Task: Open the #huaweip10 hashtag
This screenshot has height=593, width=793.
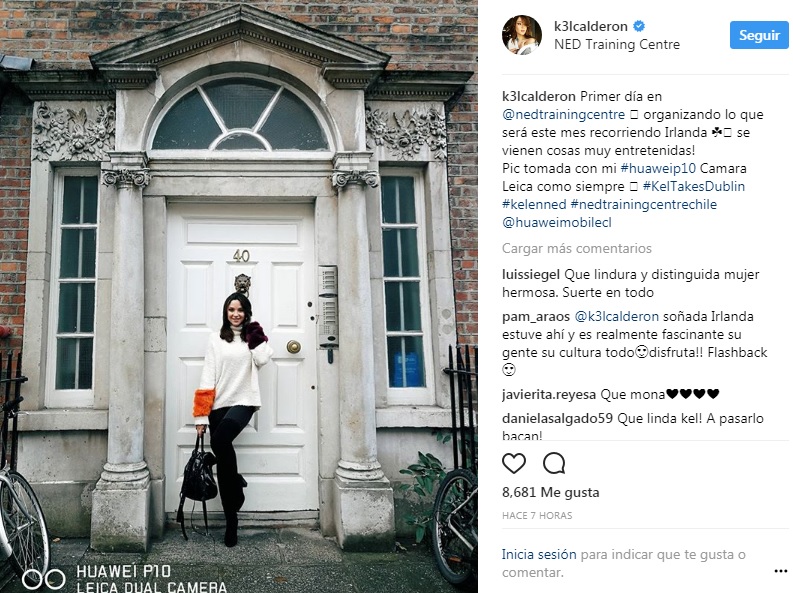Action: pos(658,168)
